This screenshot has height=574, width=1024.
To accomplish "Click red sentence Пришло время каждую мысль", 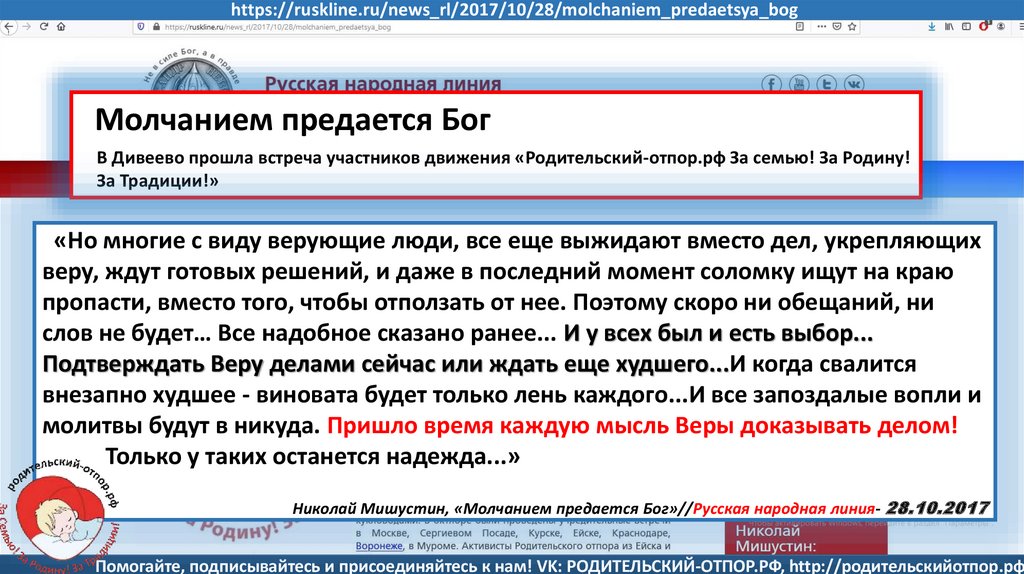I will coord(642,426).
